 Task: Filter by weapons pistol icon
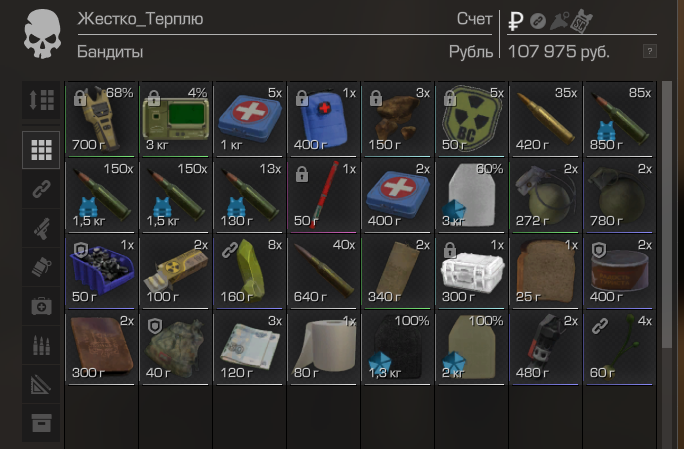pos(41,228)
